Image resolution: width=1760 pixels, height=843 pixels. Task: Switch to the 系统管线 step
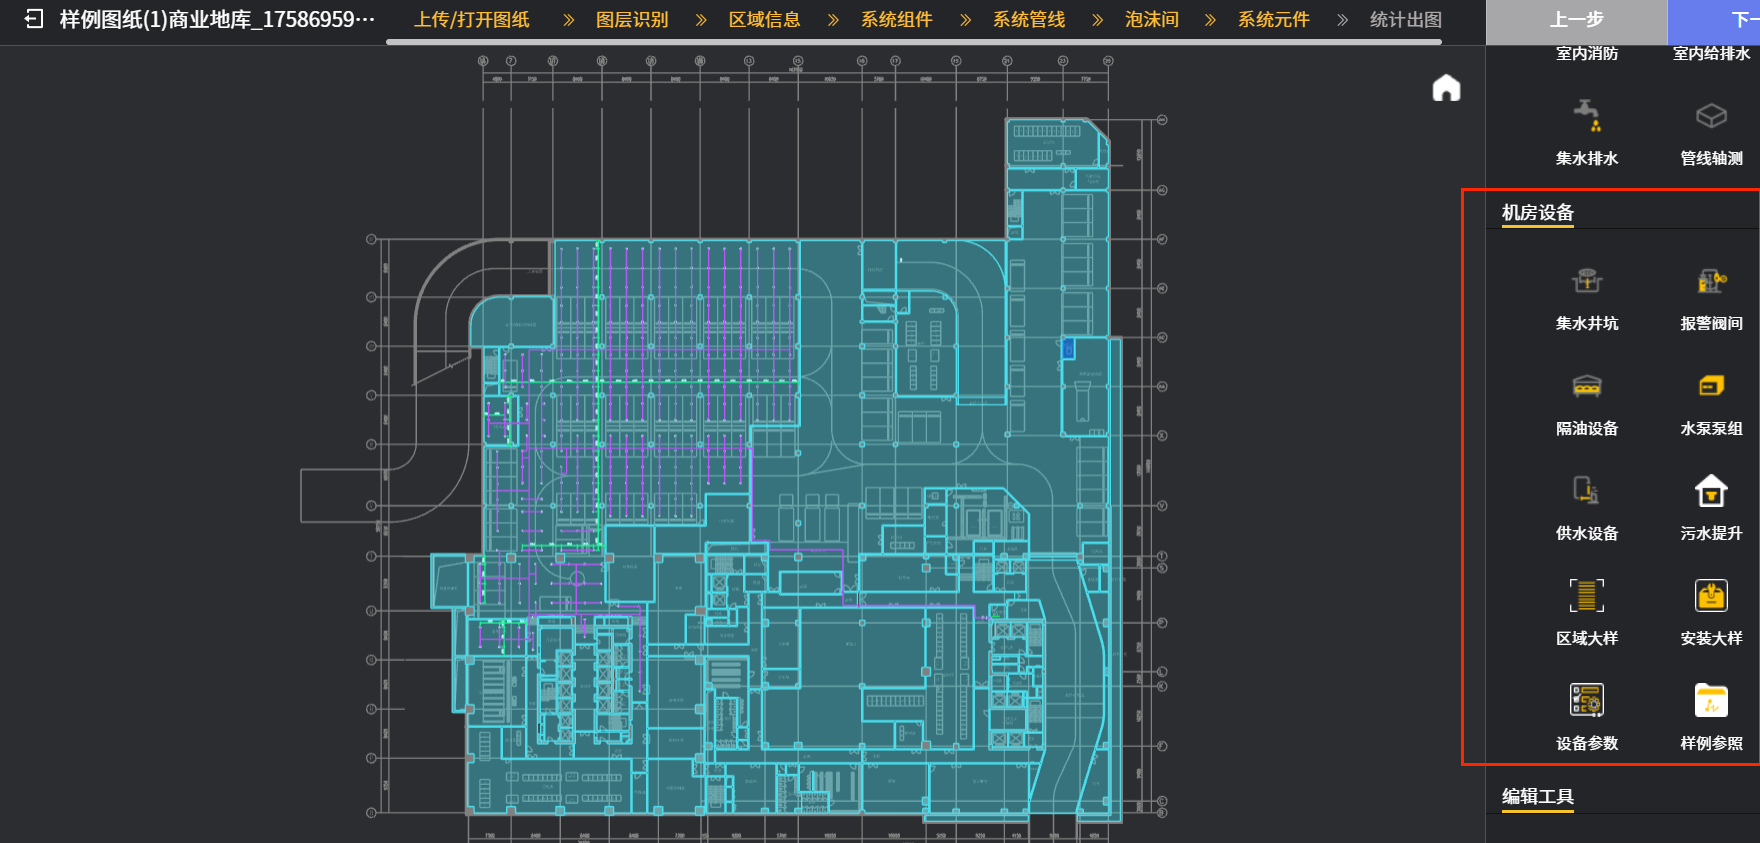1028,20
